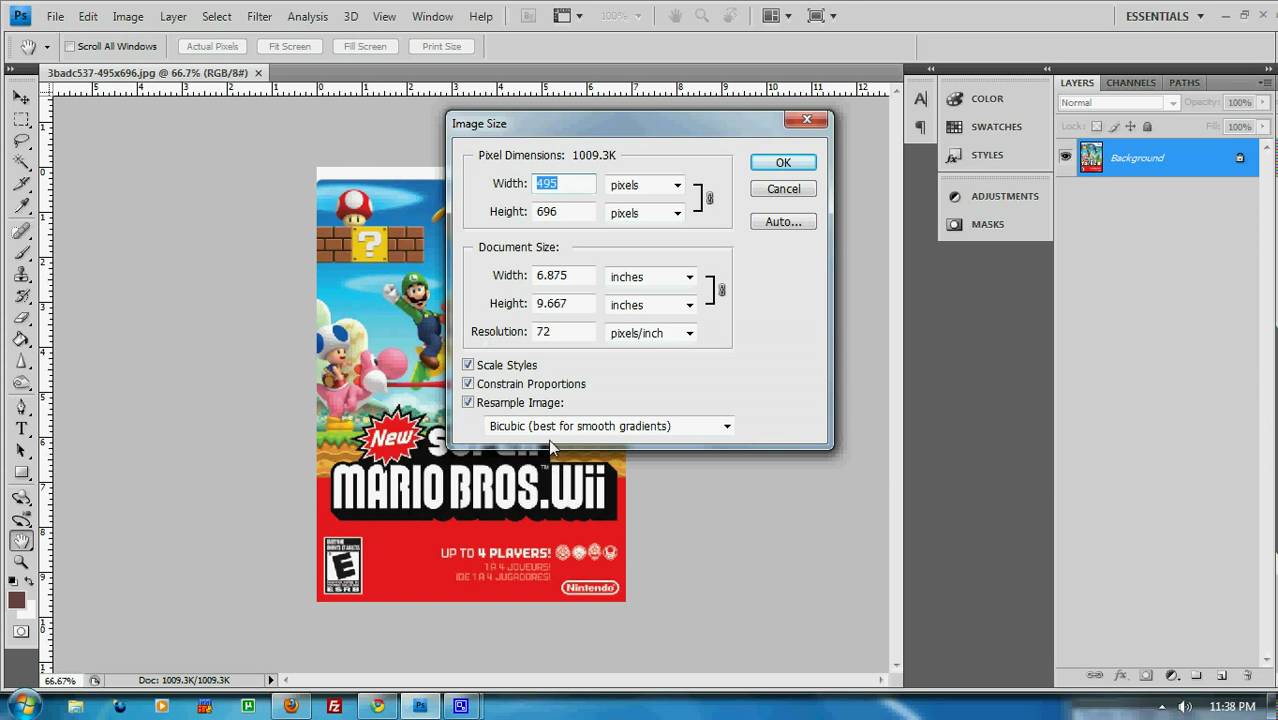
Task: Click Cancel in Image Size dialog
Action: click(783, 188)
